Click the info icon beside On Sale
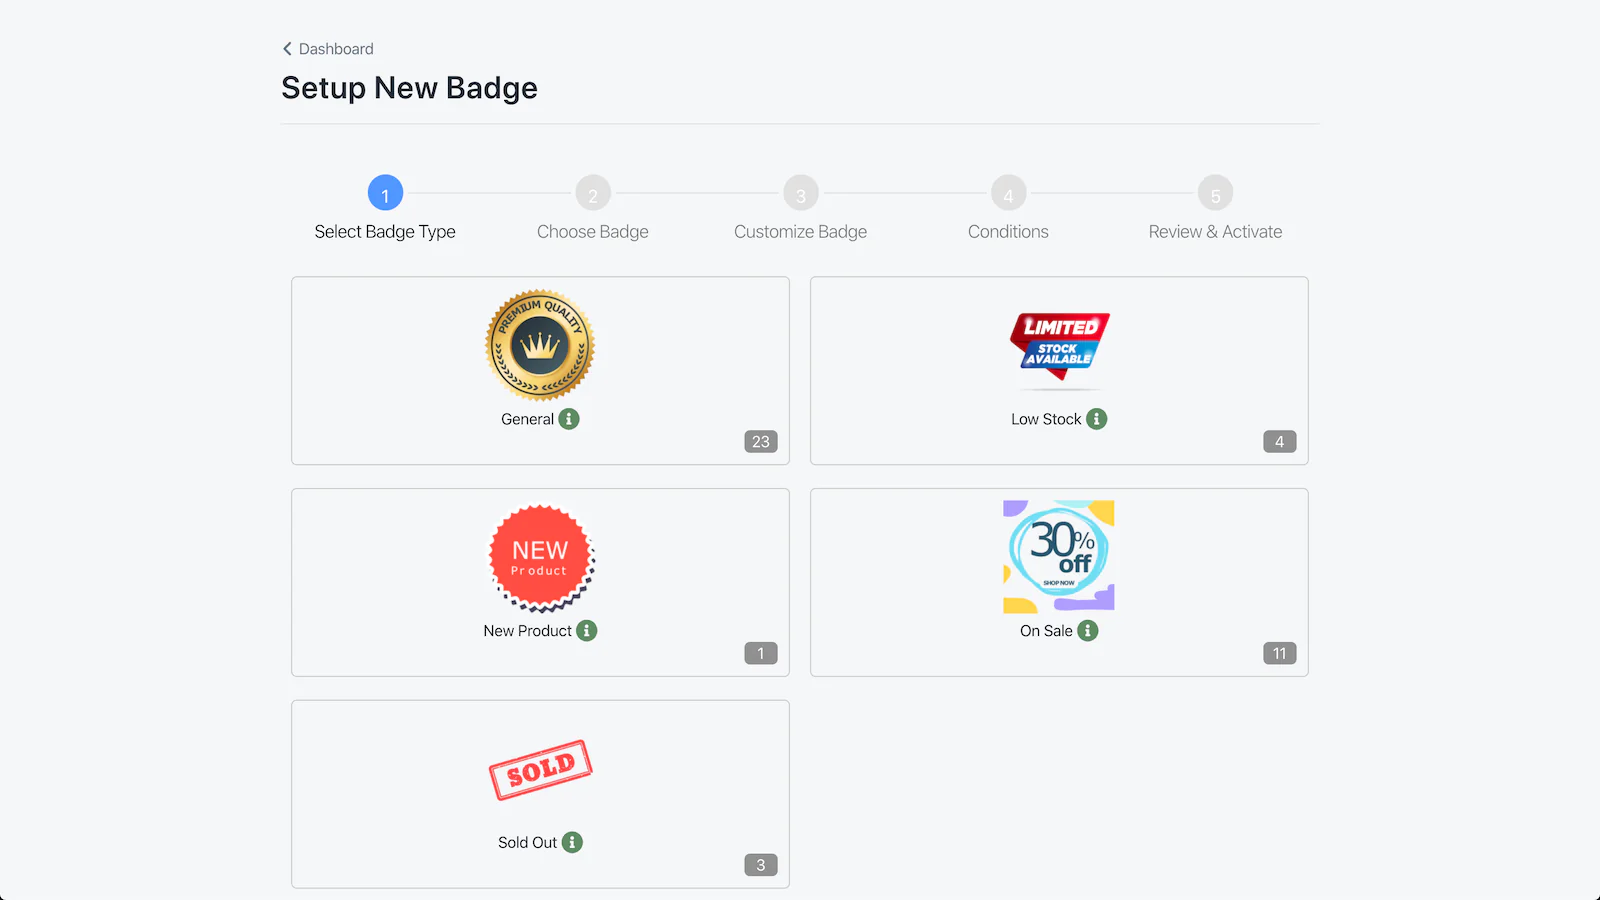 (1088, 631)
